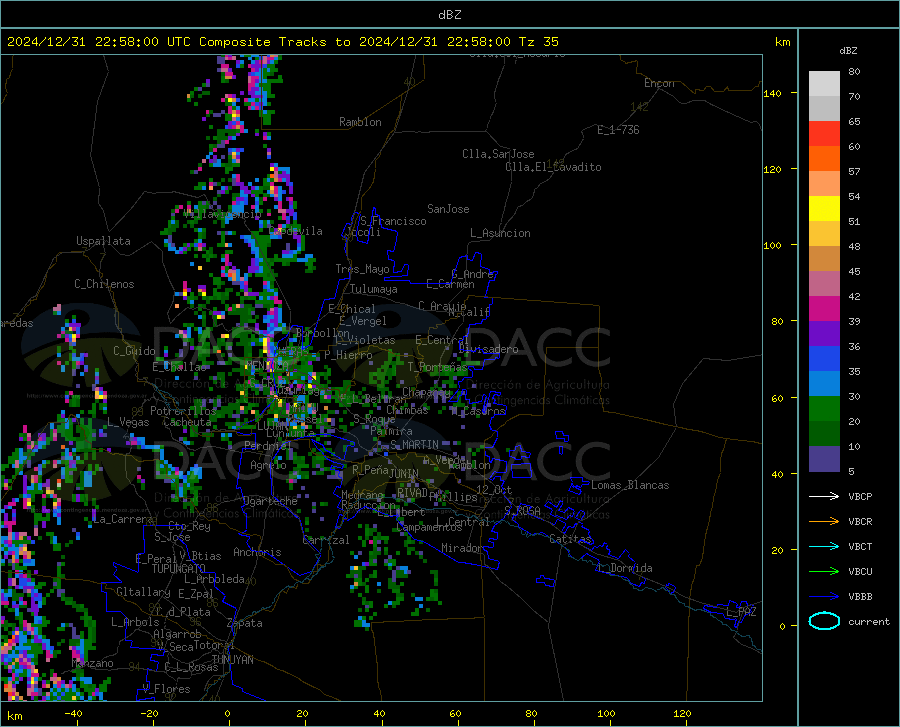Select the dark purple 5 dBZ swatch

click(x=824, y=459)
